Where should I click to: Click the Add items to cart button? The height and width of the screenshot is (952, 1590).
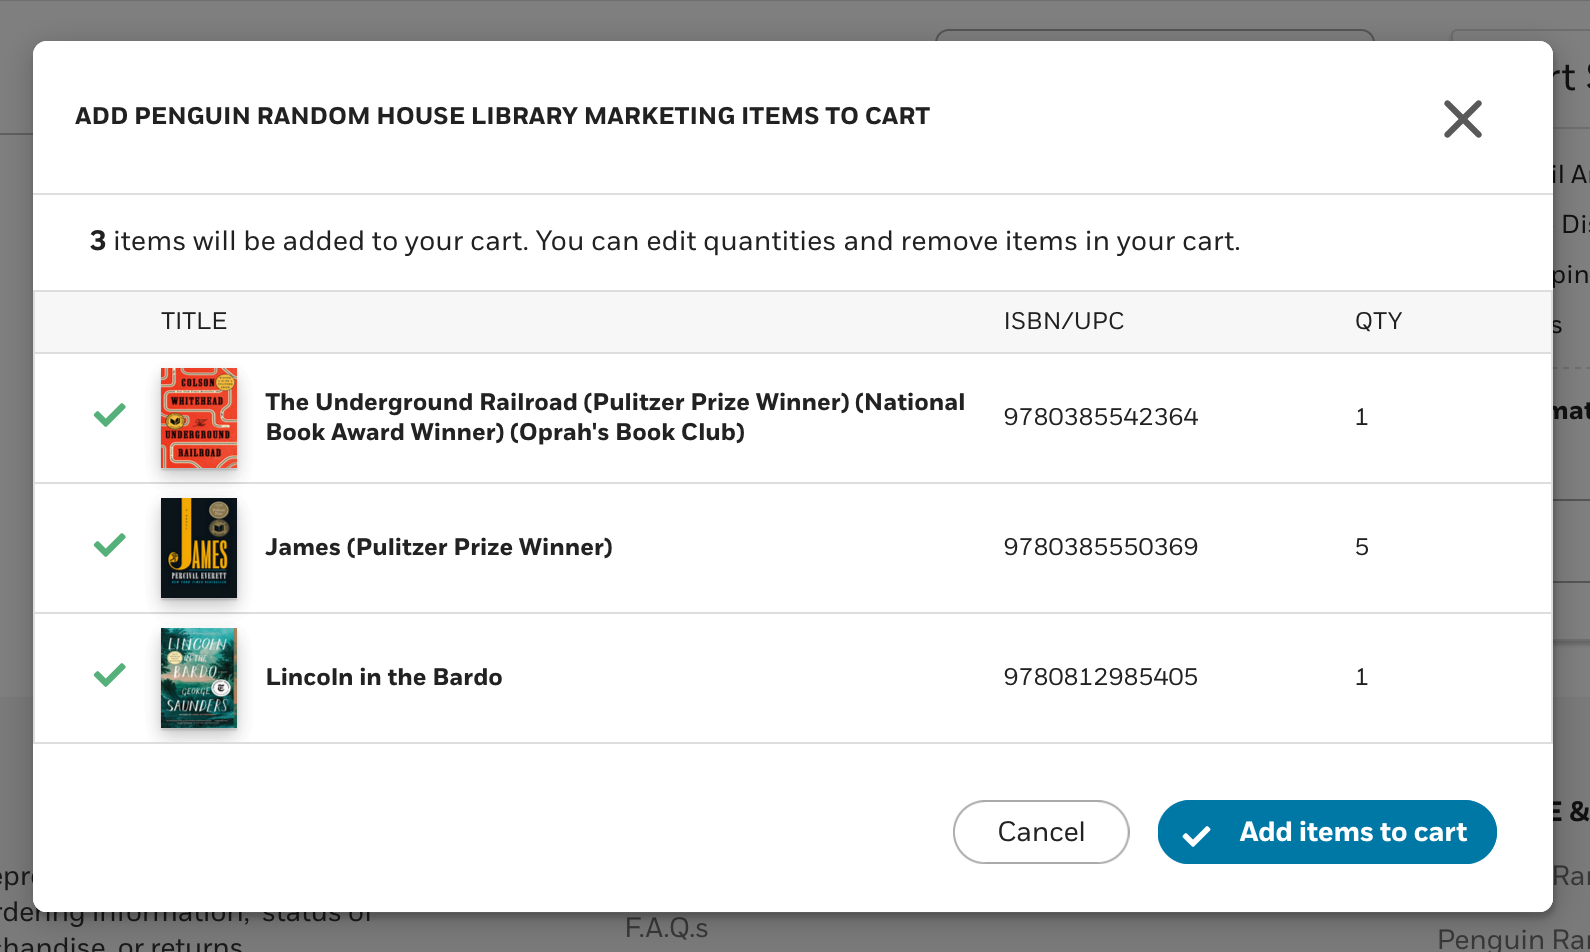click(x=1327, y=832)
